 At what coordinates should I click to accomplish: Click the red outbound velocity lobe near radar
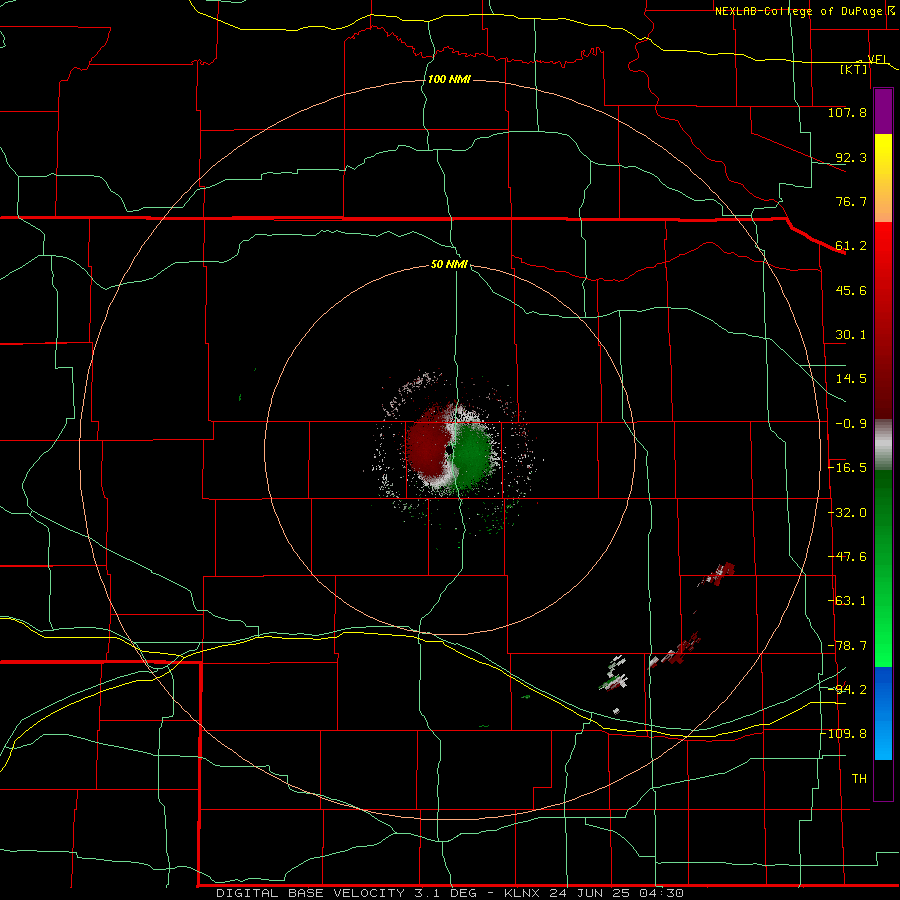[428, 447]
